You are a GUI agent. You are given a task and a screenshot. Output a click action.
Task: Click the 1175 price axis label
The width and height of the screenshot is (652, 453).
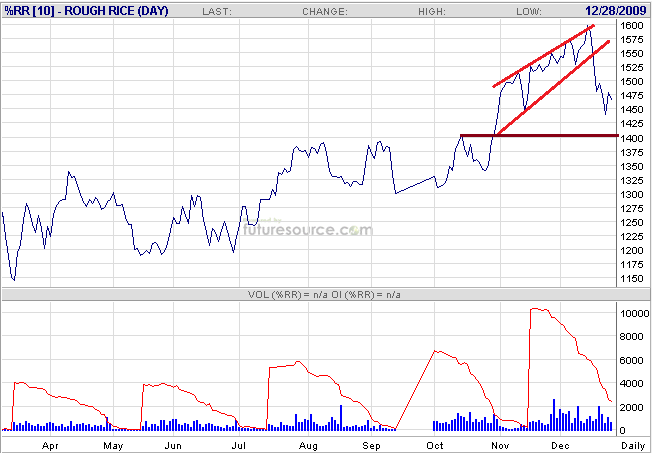click(631, 265)
